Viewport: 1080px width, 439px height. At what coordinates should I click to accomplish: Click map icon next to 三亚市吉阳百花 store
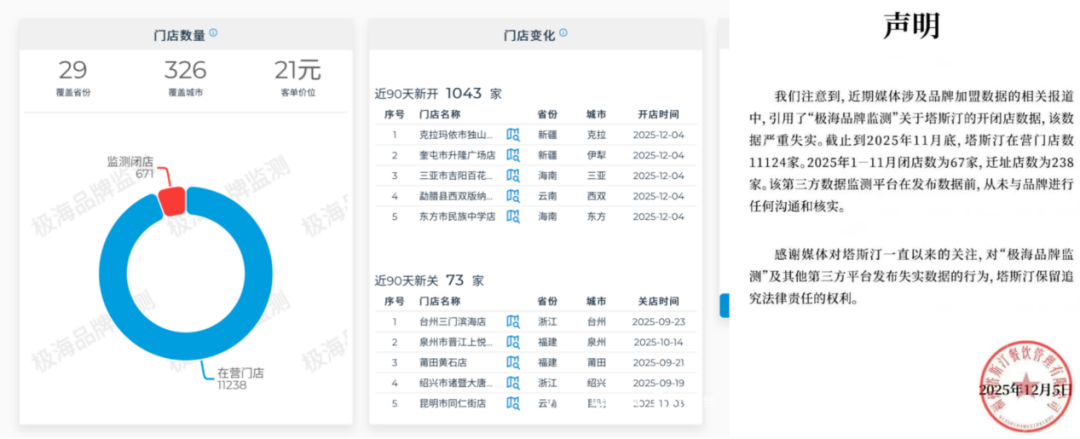pyautogui.click(x=513, y=175)
